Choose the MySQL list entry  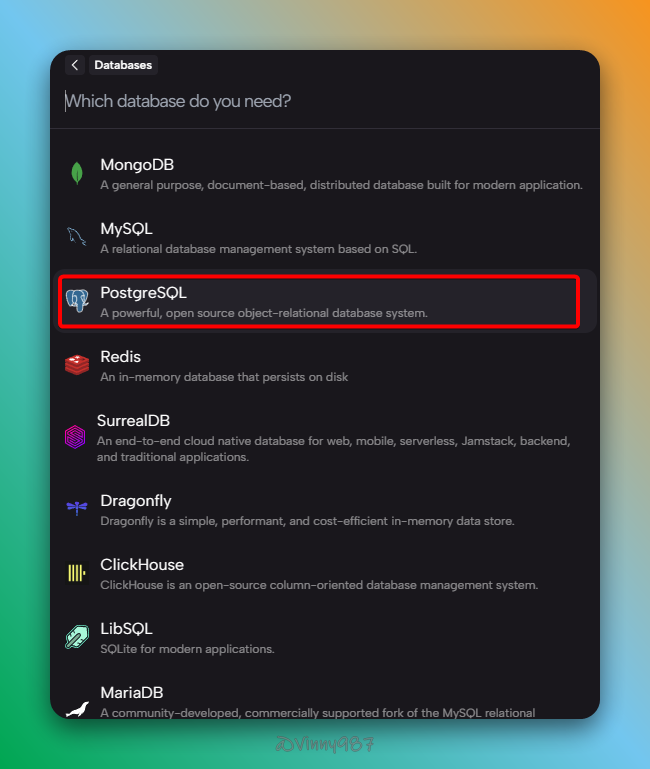coord(300,237)
